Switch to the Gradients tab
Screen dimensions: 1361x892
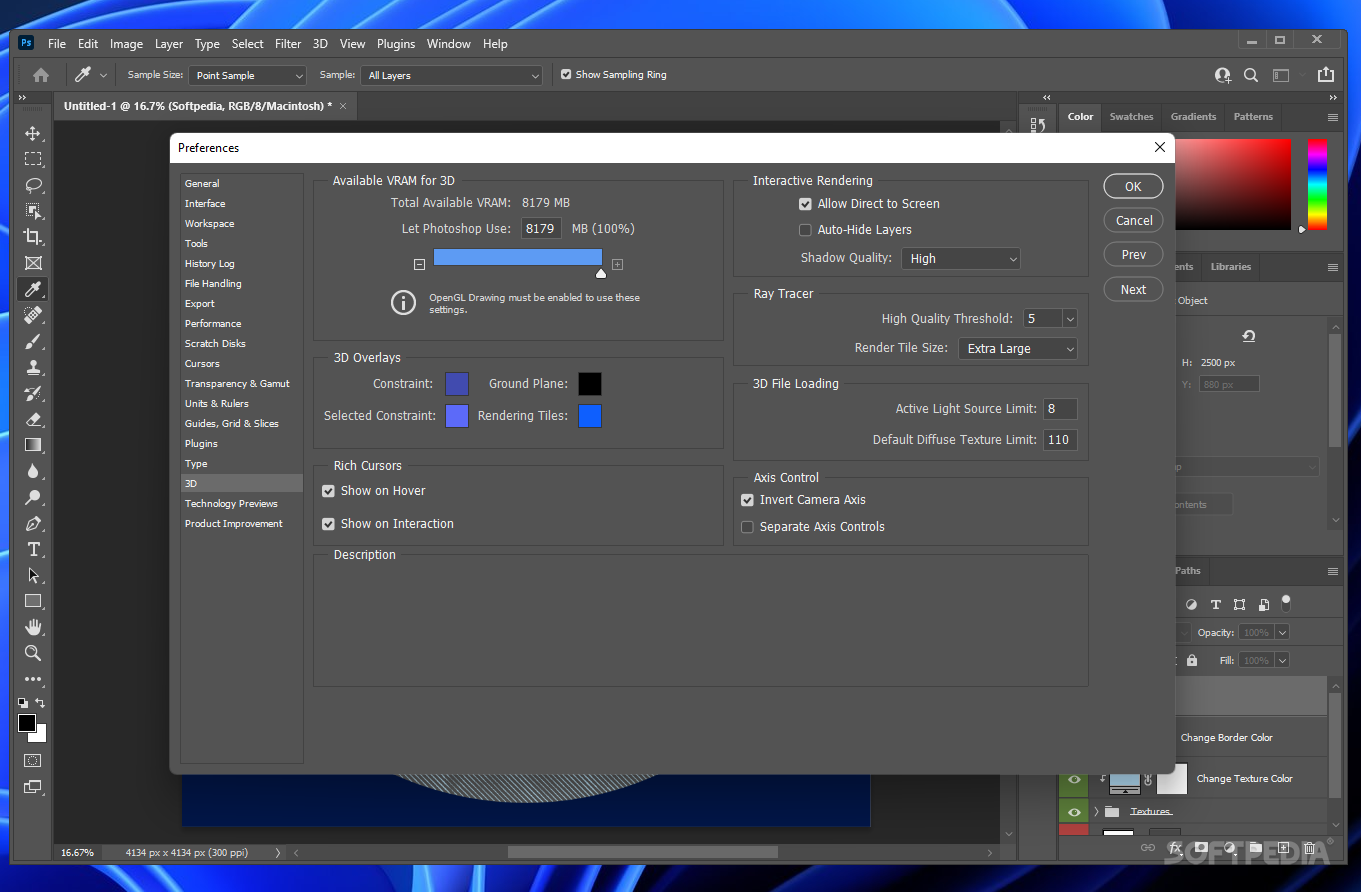pos(1194,117)
